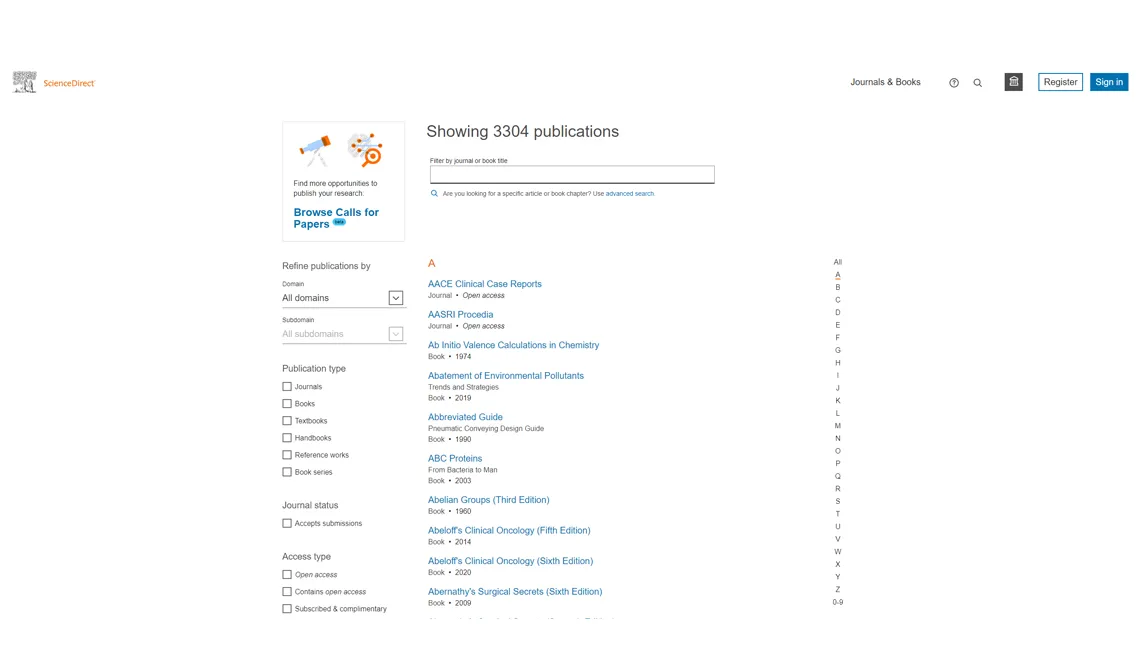Jump to letter T in alphabet index
1140x670 pixels.
click(x=838, y=514)
